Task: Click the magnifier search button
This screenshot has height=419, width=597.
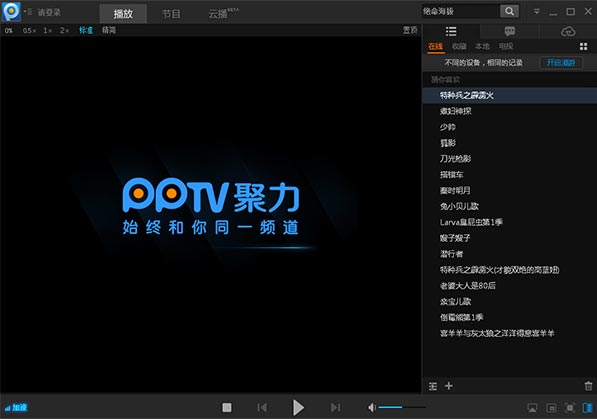Action: click(x=509, y=11)
